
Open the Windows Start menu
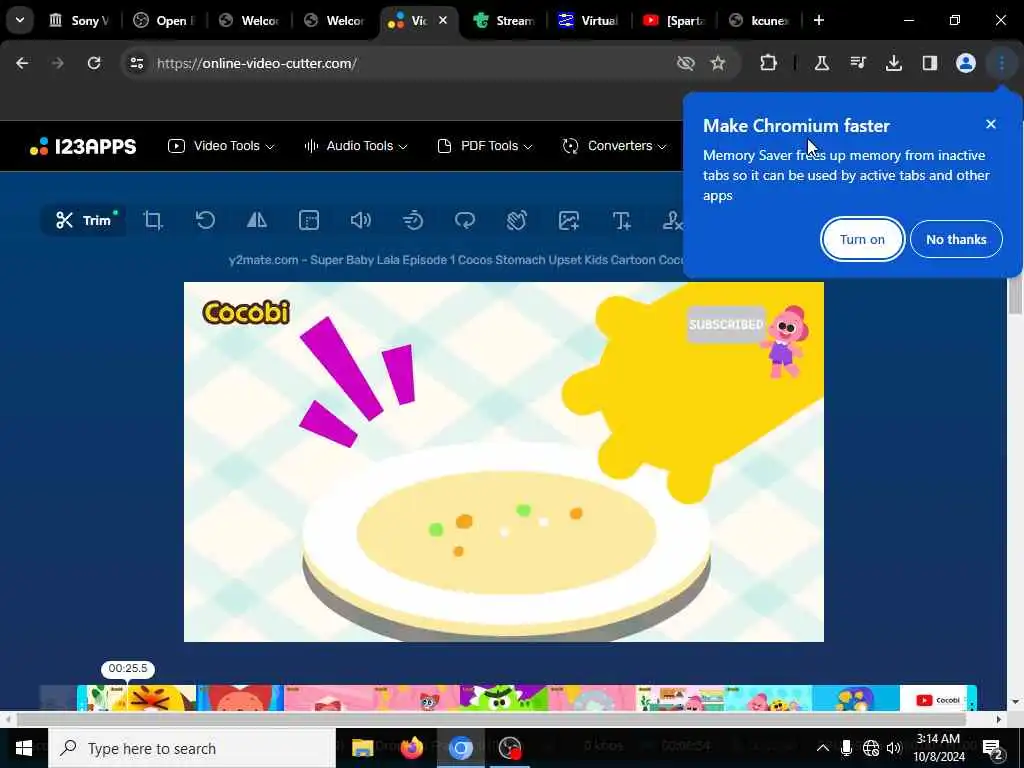(x=24, y=748)
